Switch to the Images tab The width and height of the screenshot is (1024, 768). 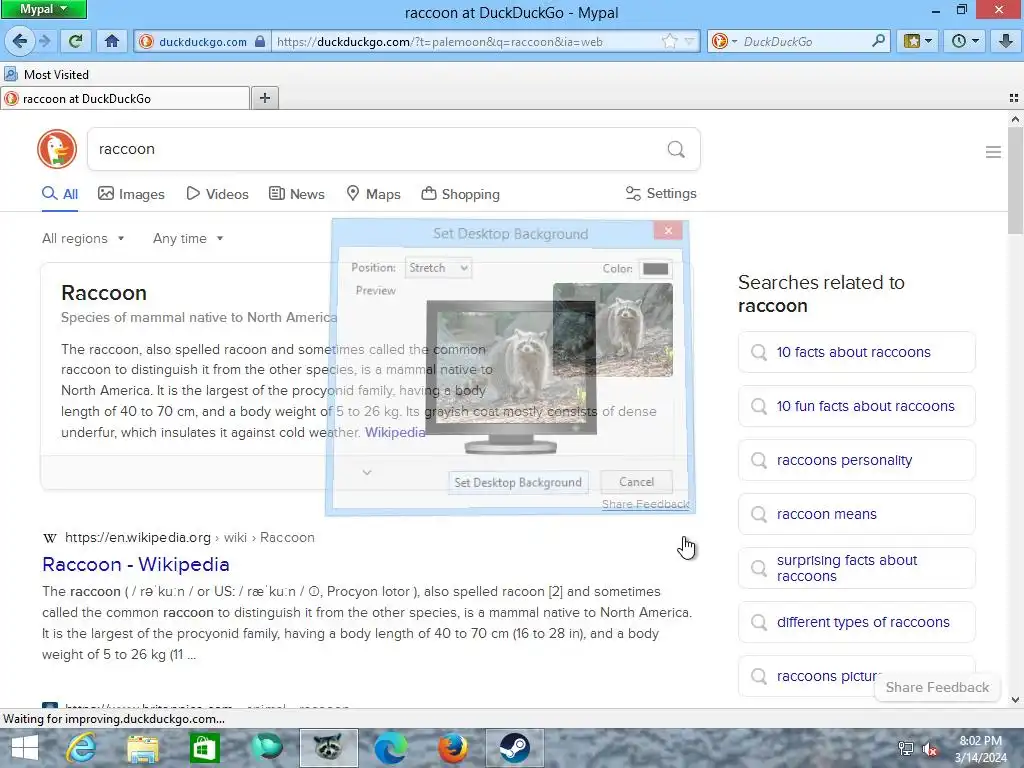pyautogui.click(x=131, y=194)
